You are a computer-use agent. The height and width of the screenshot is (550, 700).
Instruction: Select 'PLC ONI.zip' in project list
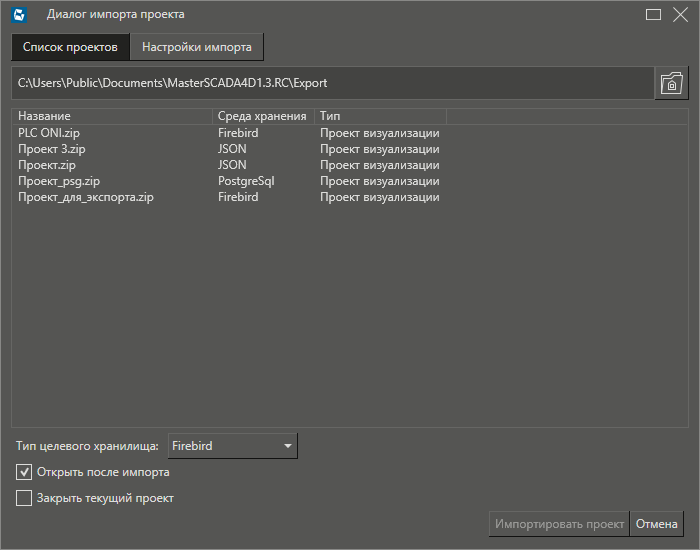[x=49, y=133]
